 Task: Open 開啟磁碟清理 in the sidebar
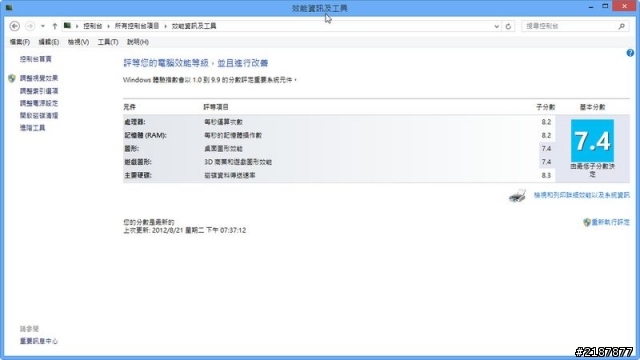(x=39, y=116)
